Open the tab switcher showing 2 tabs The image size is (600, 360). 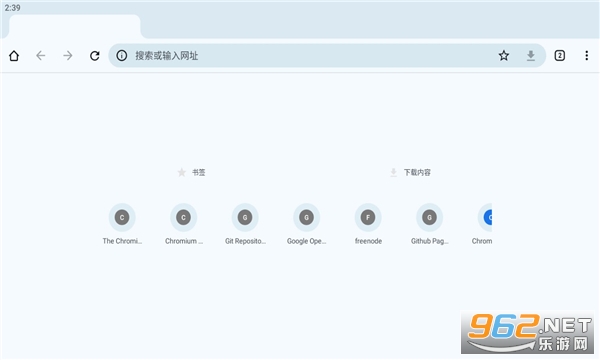click(x=559, y=56)
